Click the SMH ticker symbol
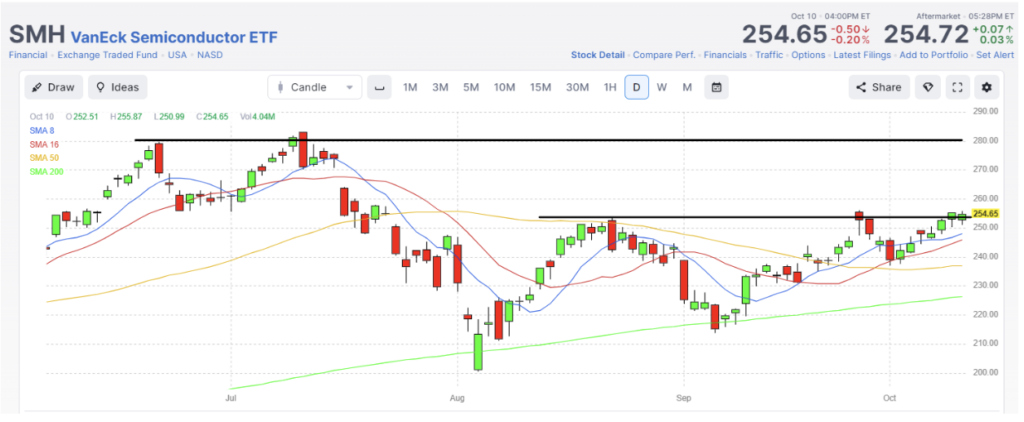 click(37, 35)
